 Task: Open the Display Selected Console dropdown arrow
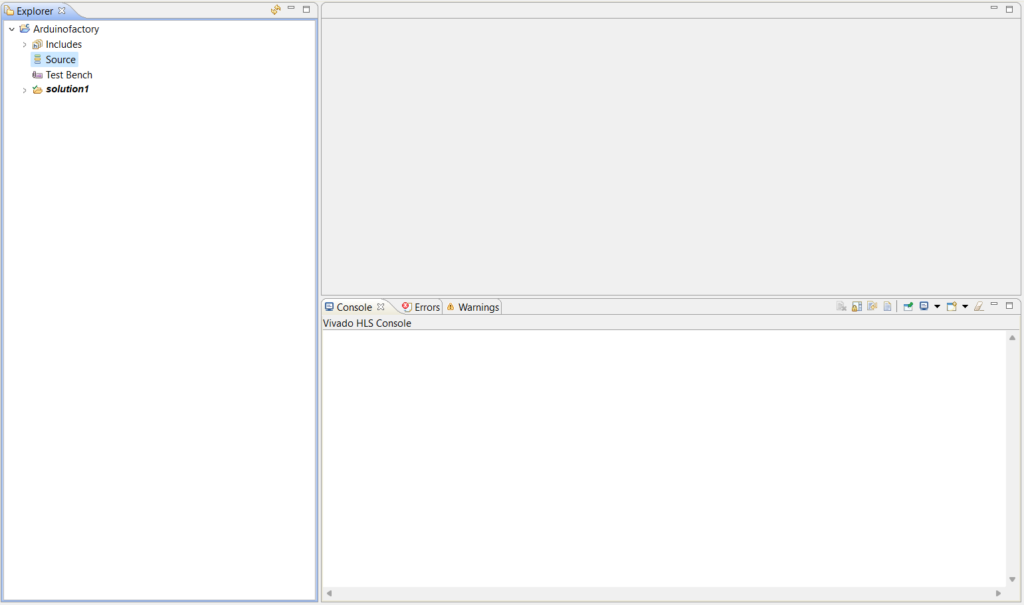pyautogui.click(x=937, y=307)
